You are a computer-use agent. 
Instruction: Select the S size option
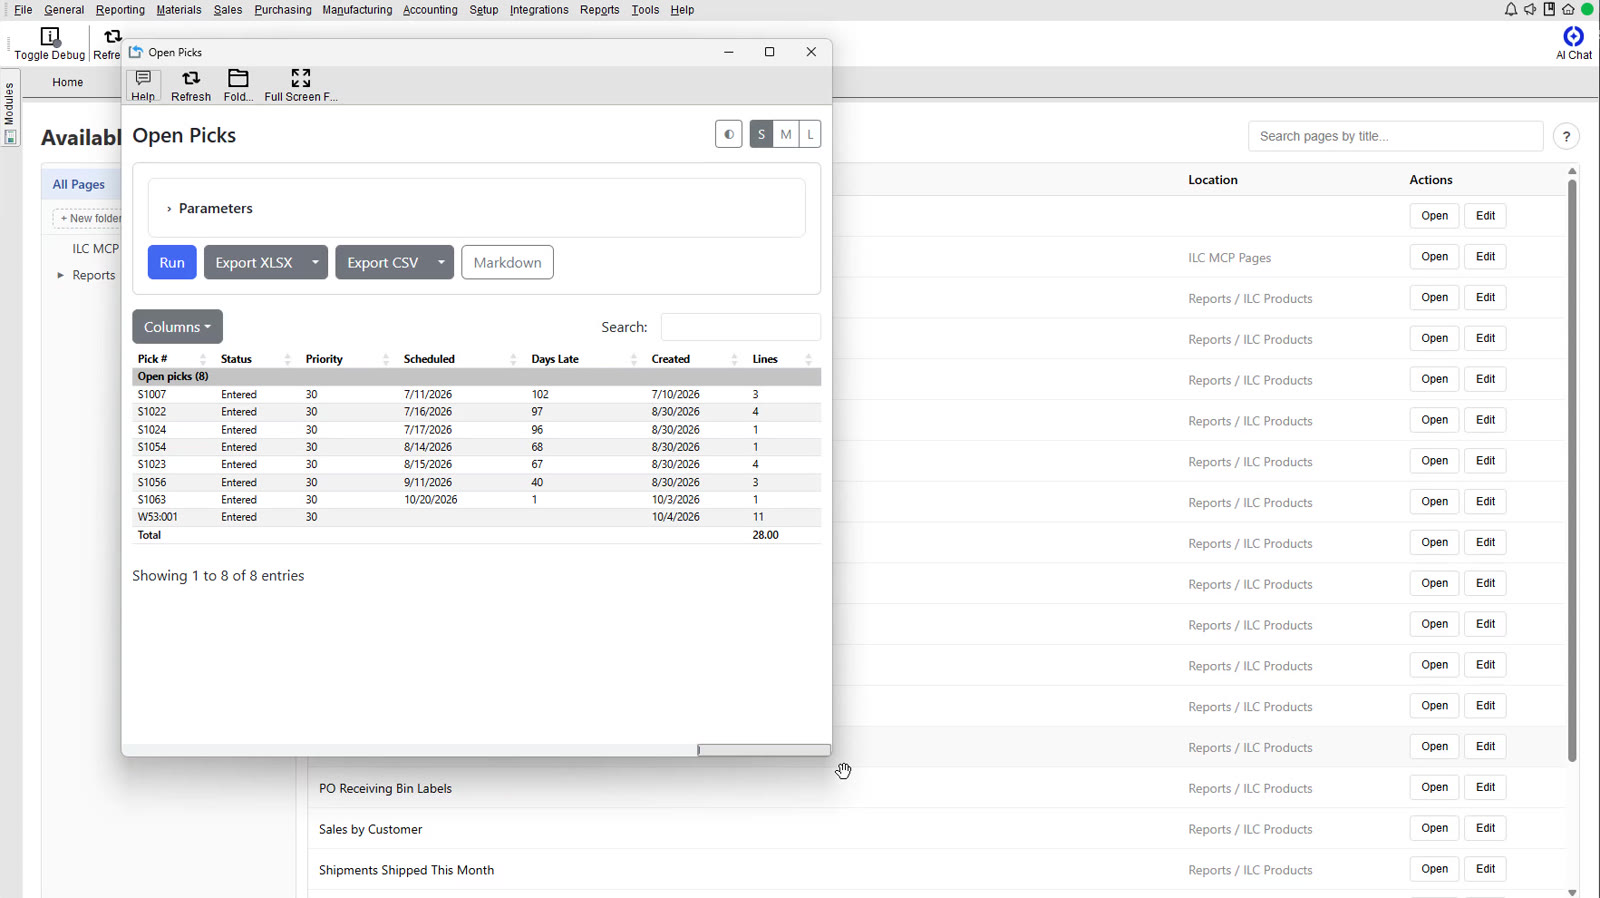(x=761, y=134)
